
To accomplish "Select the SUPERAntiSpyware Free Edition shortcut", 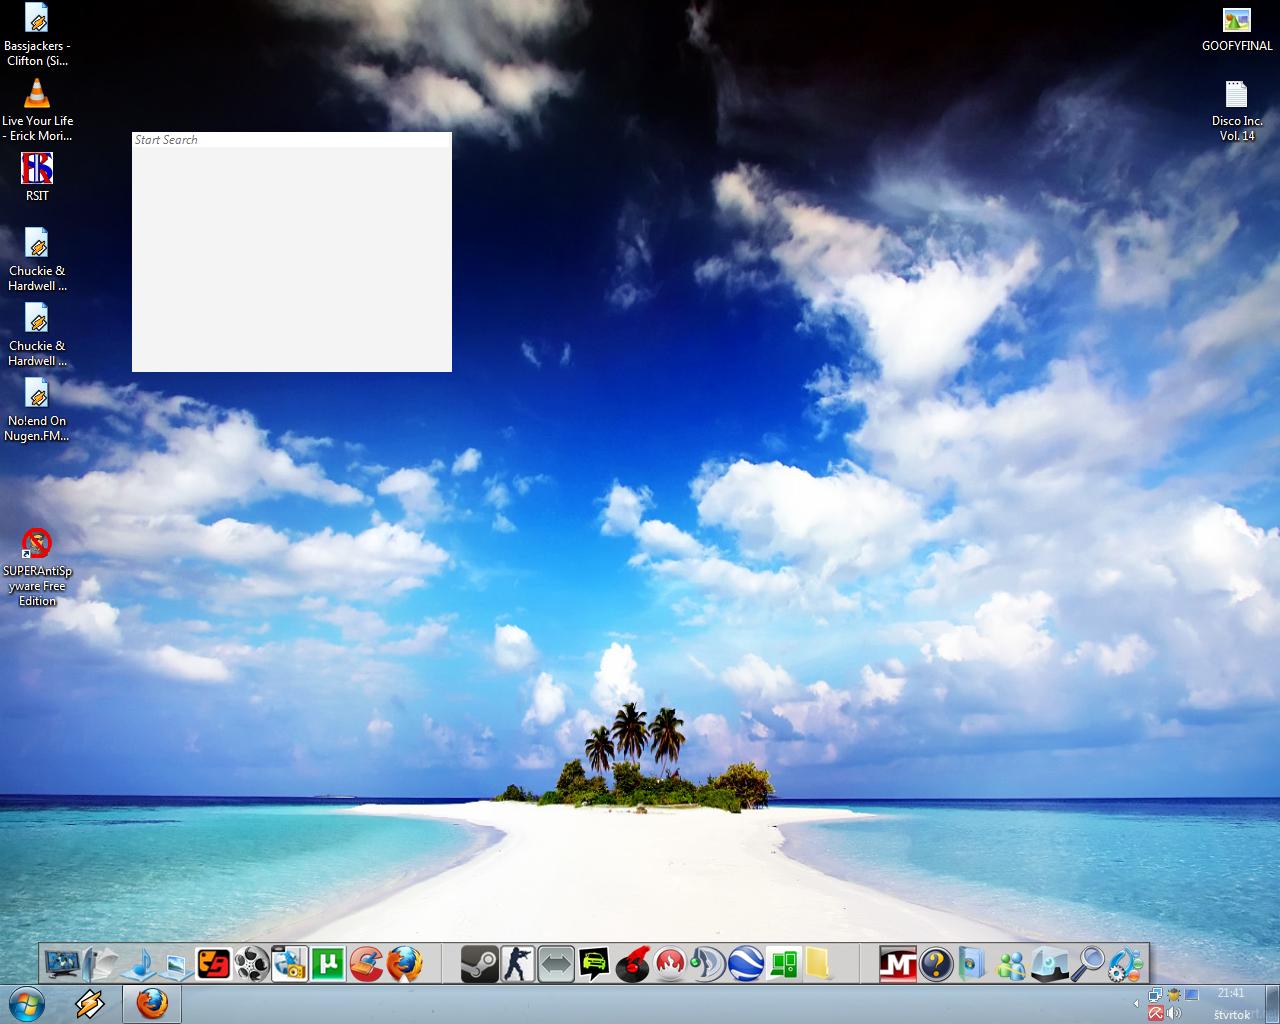I will [37, 545].
